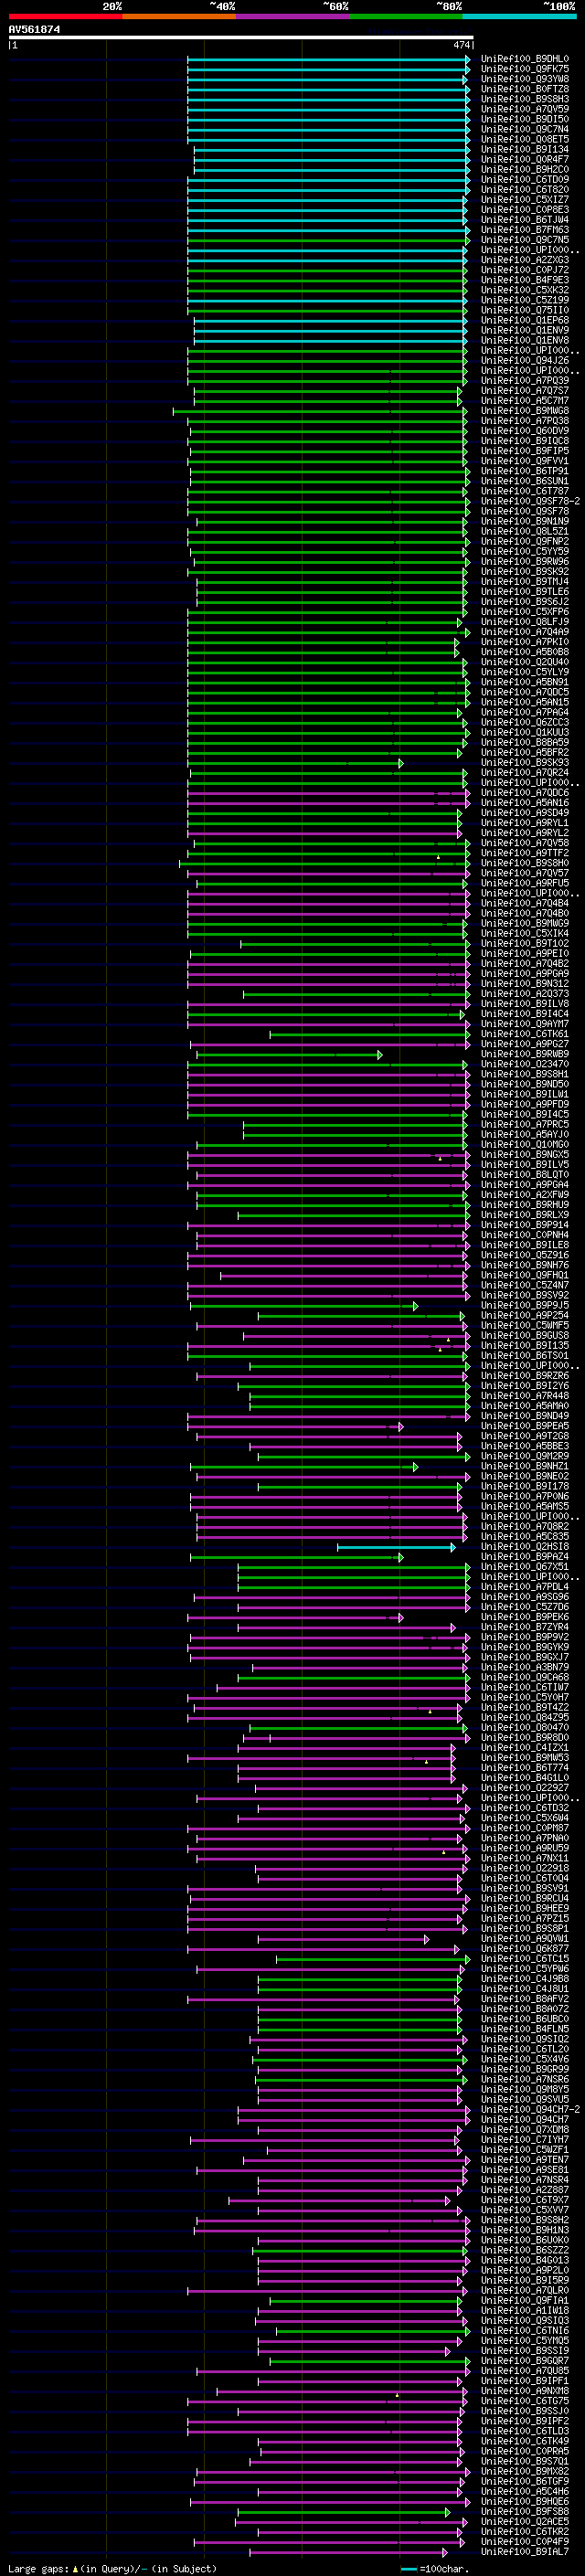Image resolution: width=585 pixels, height=2576 pixels.
Task: Click the white query sequence bar
Action: pos(241,38)
